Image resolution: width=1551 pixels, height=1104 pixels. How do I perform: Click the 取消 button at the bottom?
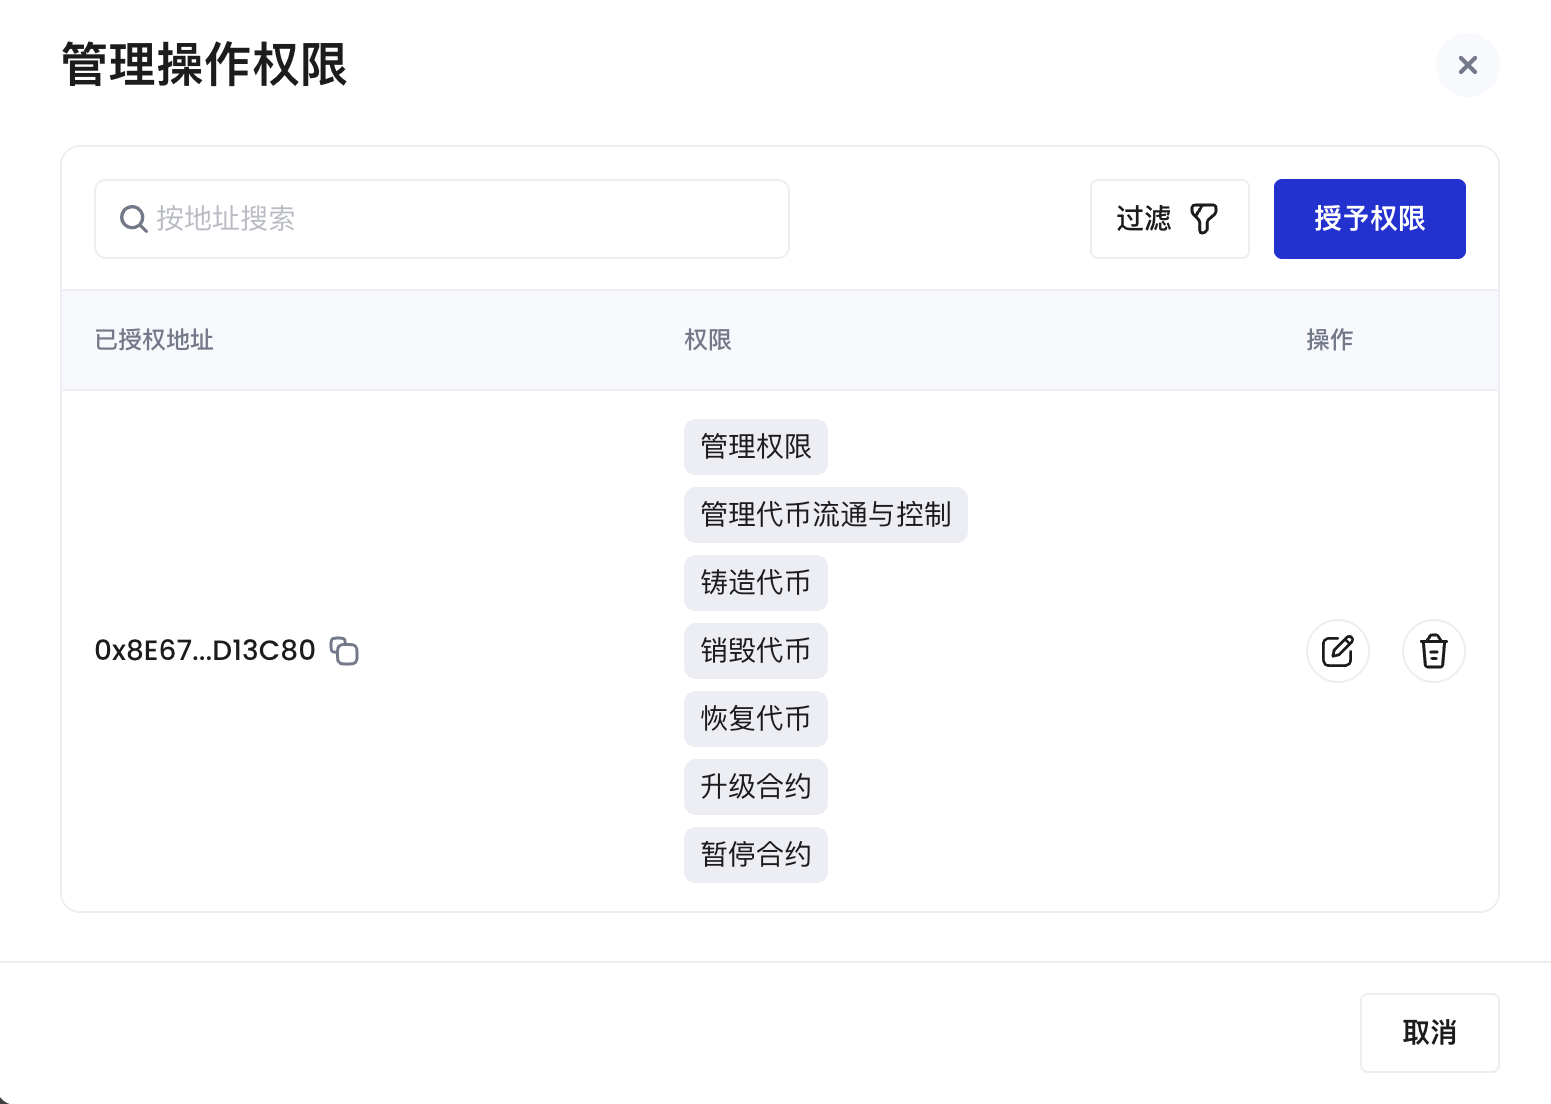(1429, 1032)
